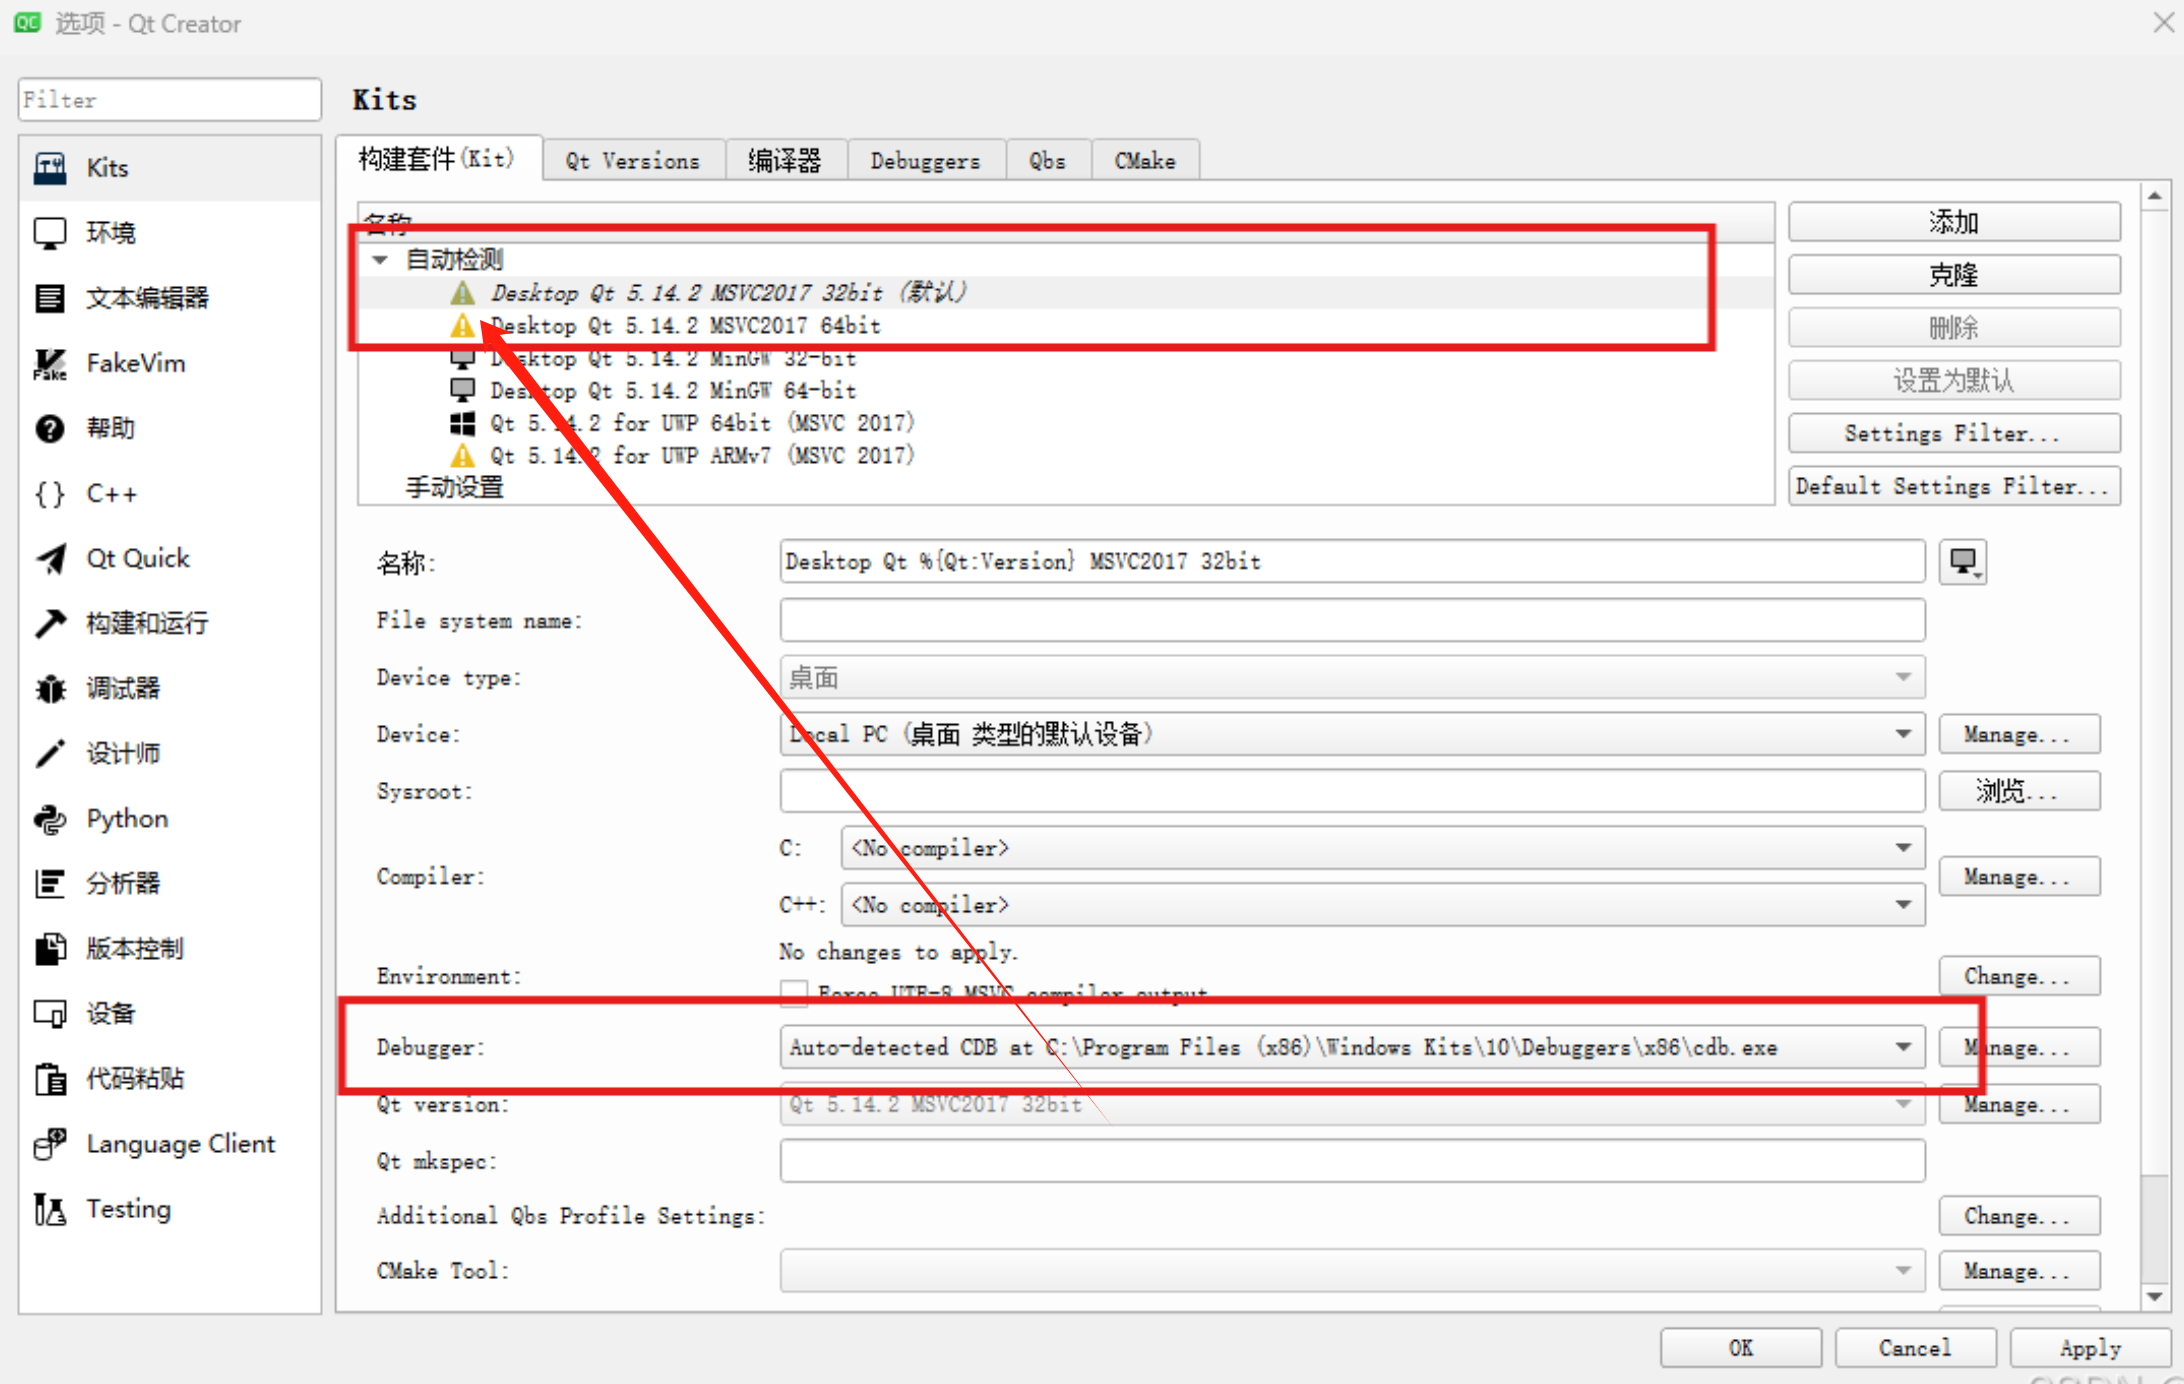The height and width of the screenshot is (1384, 2184).
Task: Open the debugger bug icon category
Action: [50, 689]
